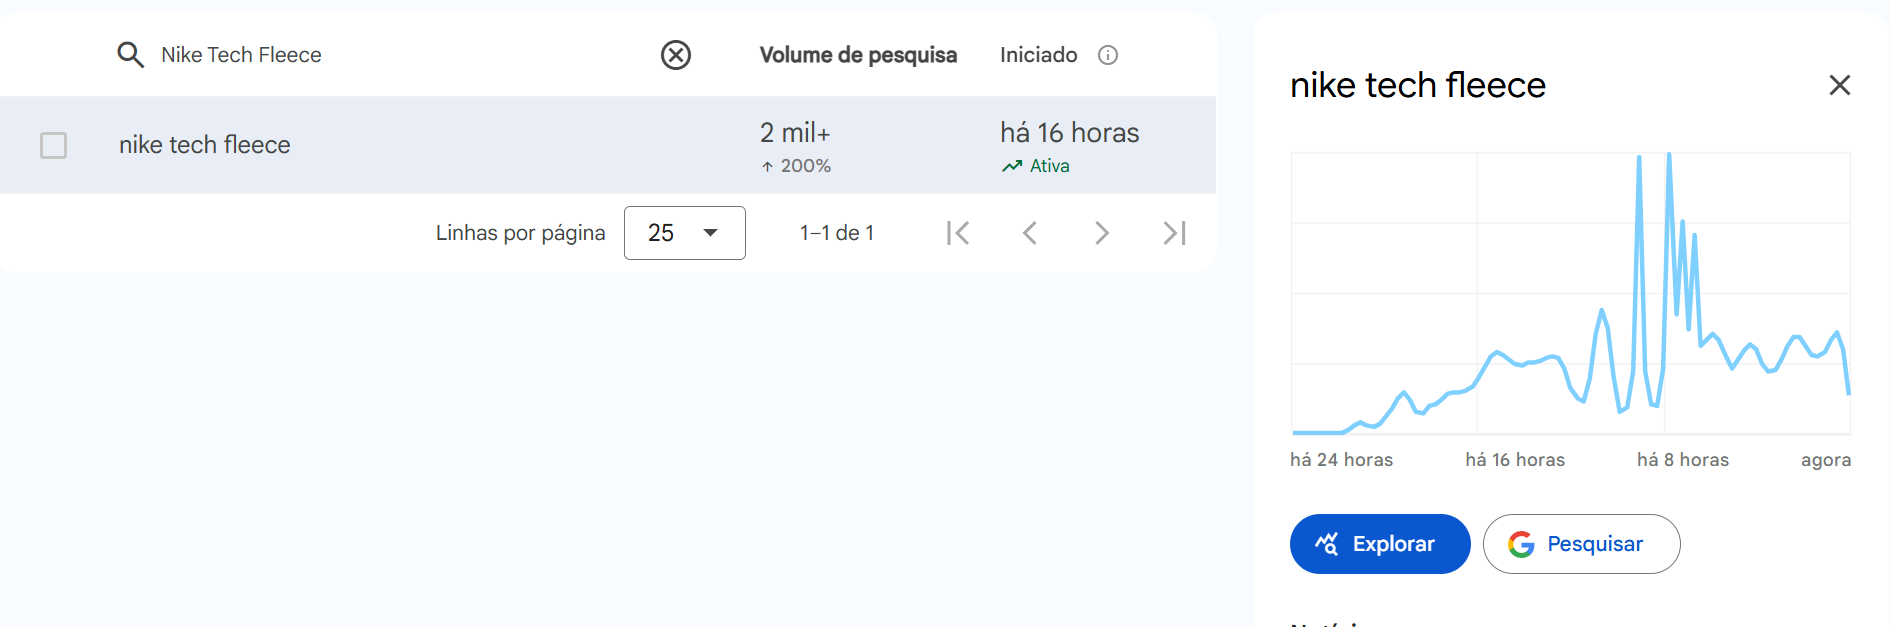Sort by the Volume de pesquisa column

click(x=858, y=55)
